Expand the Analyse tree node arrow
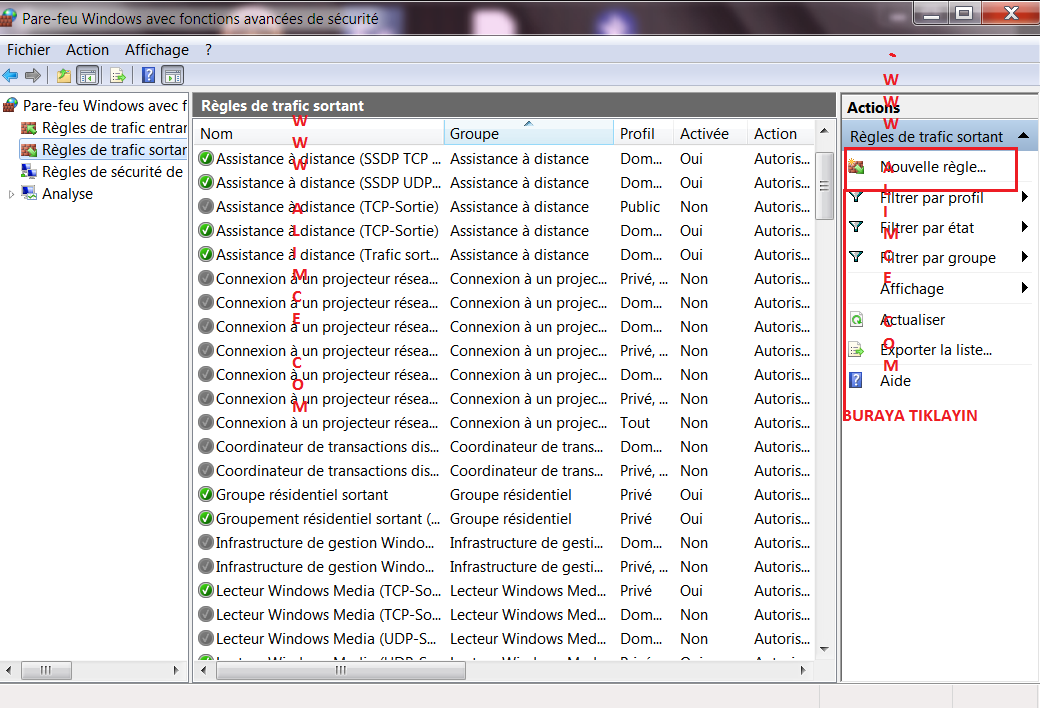 pyautogui.click(x=11, y=194)
